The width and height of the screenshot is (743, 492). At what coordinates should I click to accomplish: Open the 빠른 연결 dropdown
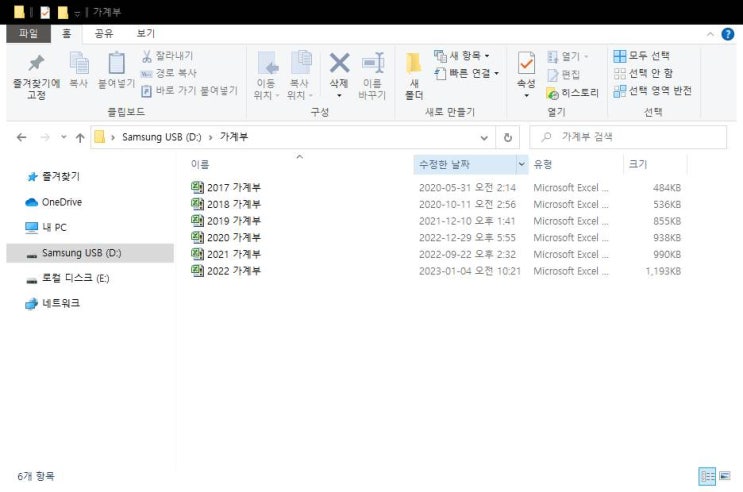click(467, 73)
